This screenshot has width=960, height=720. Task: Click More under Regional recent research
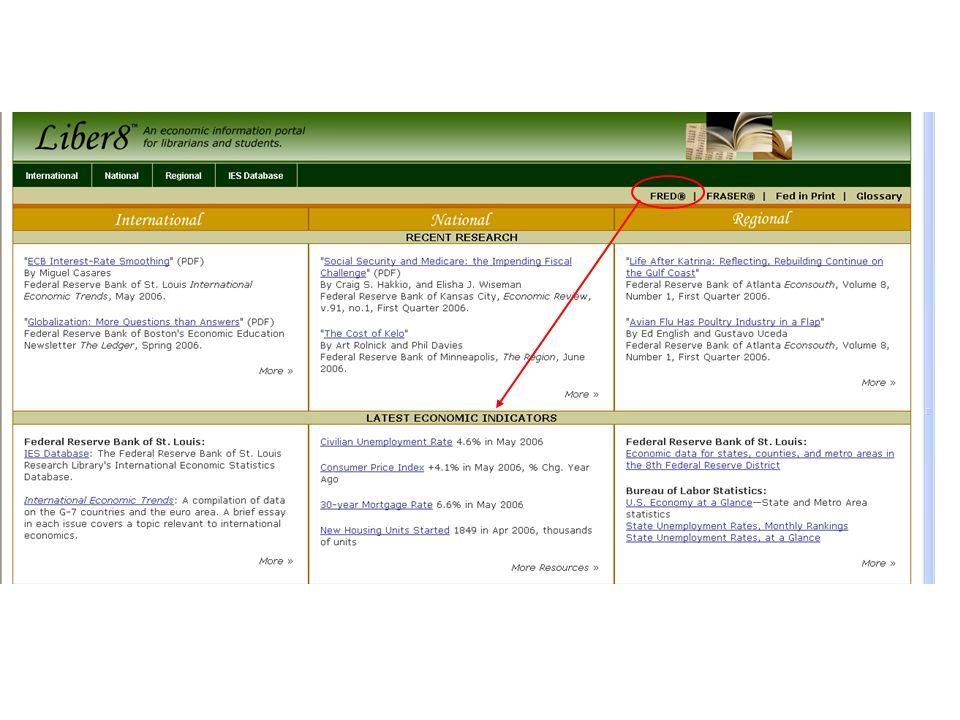click(878, 383)
